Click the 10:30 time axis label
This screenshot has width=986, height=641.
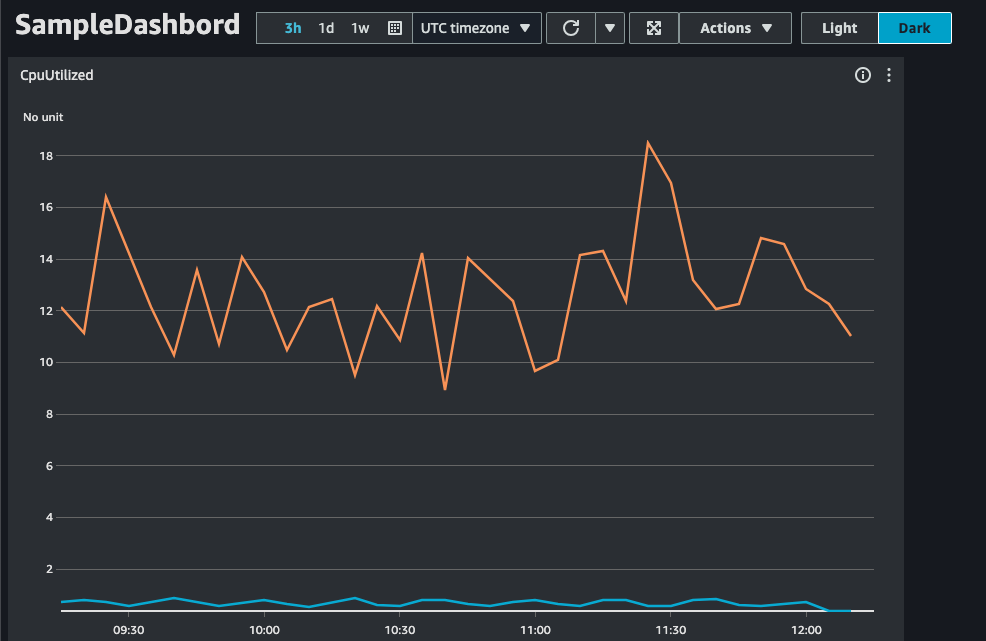(400, 630)
